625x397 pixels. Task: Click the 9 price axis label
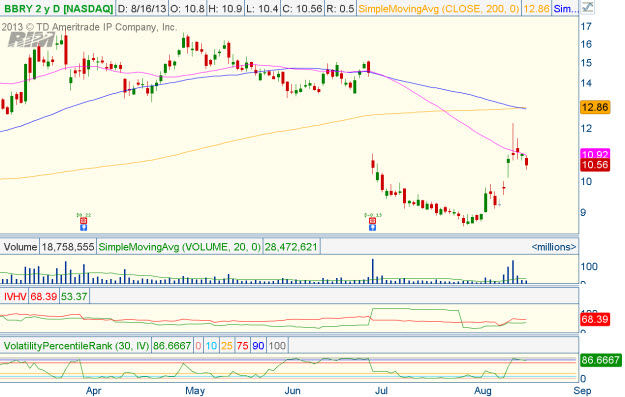point(583,212)
